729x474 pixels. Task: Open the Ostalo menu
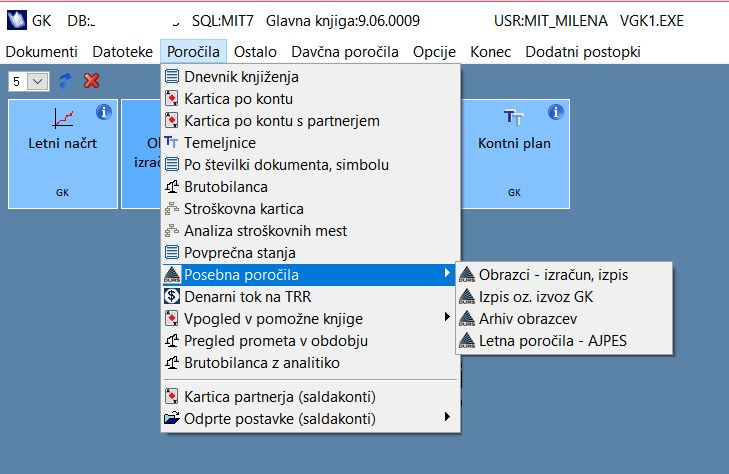(x=255, y=52)
